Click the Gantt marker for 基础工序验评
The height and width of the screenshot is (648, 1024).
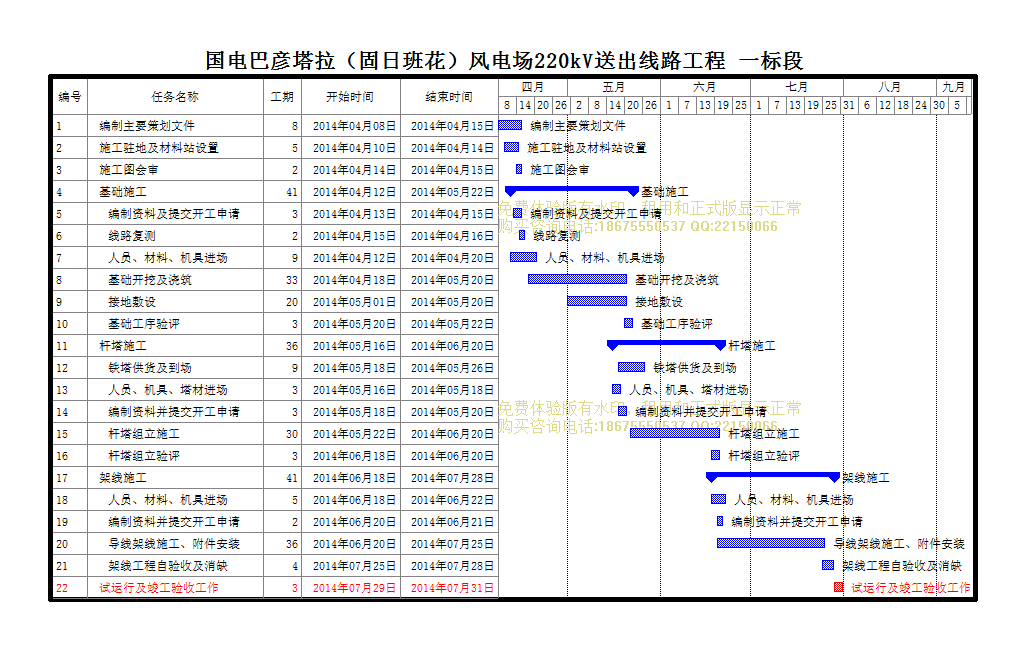628,323
